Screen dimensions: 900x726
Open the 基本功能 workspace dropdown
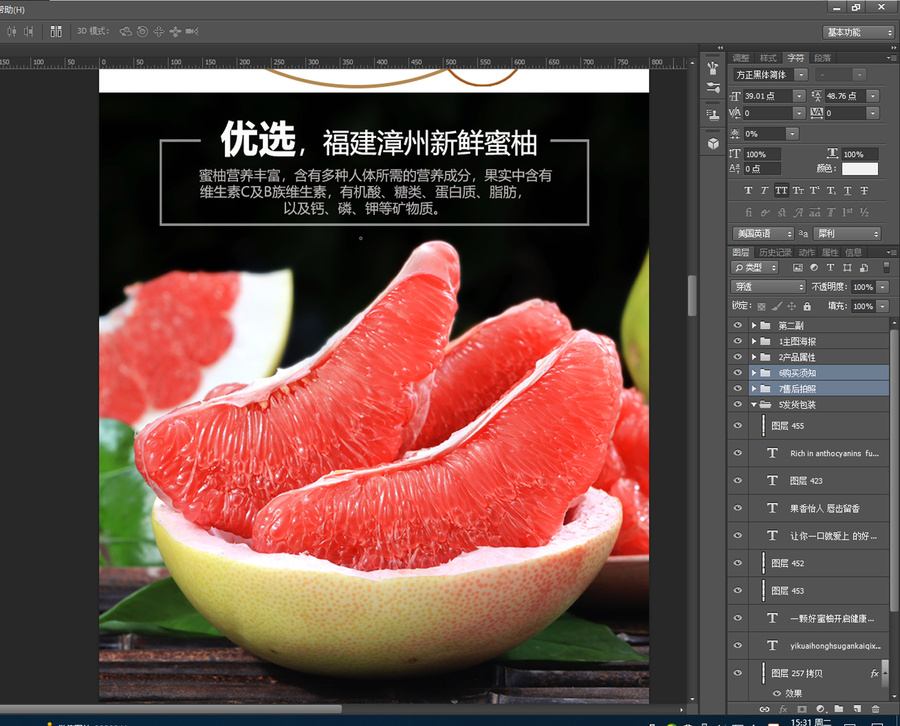pos(858,32)
